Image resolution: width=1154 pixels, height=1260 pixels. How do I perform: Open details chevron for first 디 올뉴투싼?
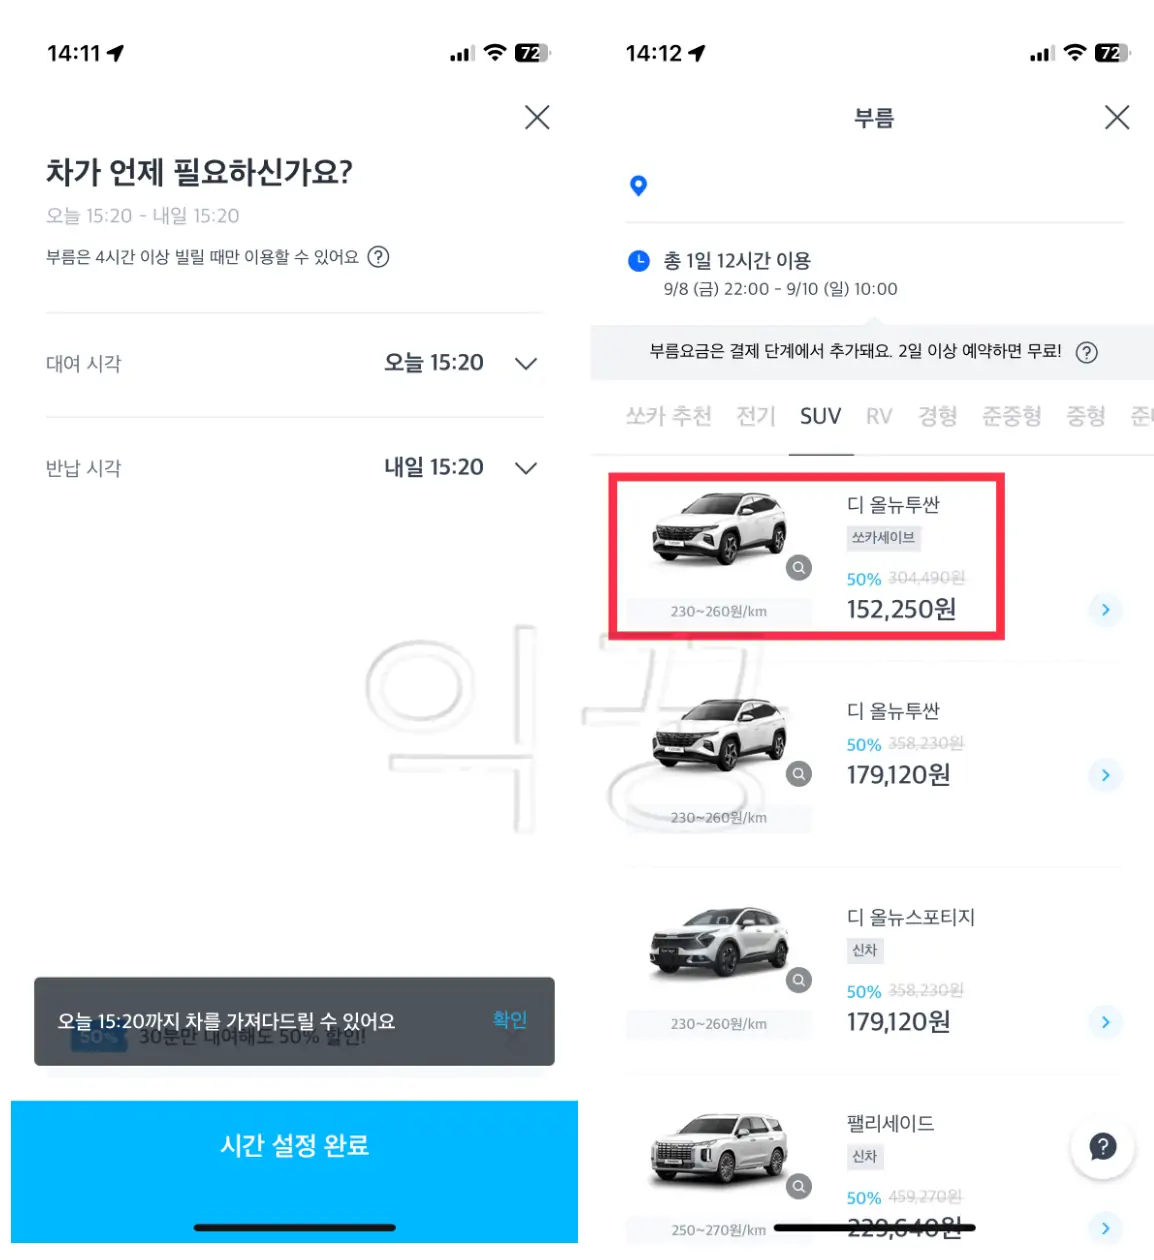[1105, 610]
